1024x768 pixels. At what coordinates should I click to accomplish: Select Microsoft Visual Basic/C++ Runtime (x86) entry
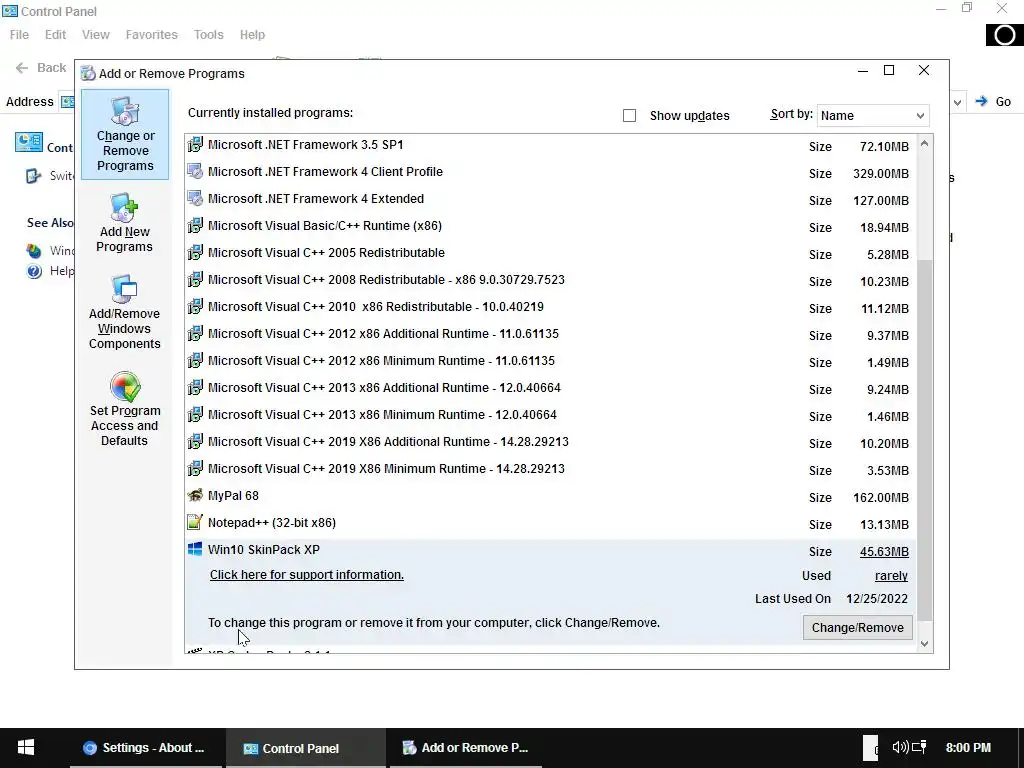point(550,227)
